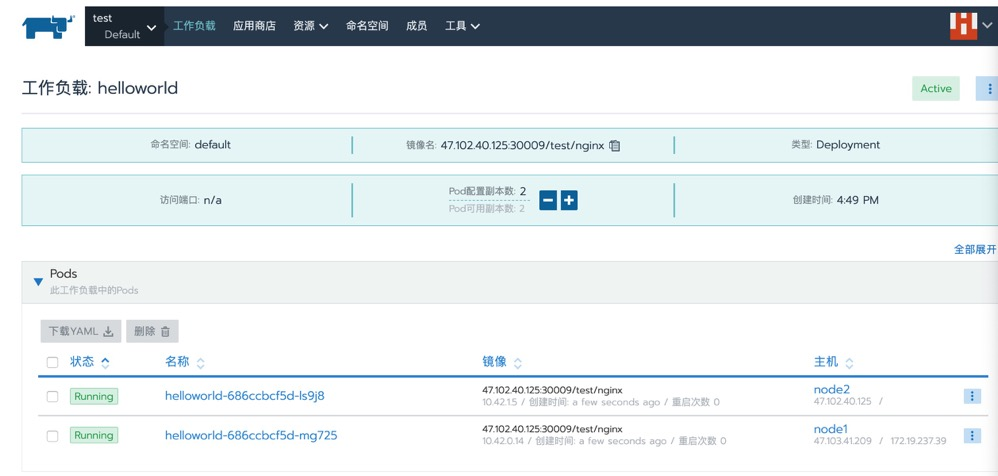Sort pods by 镜像 column
Image resolution: width=998 pixels, height=476 pixels.
point(502,362)
